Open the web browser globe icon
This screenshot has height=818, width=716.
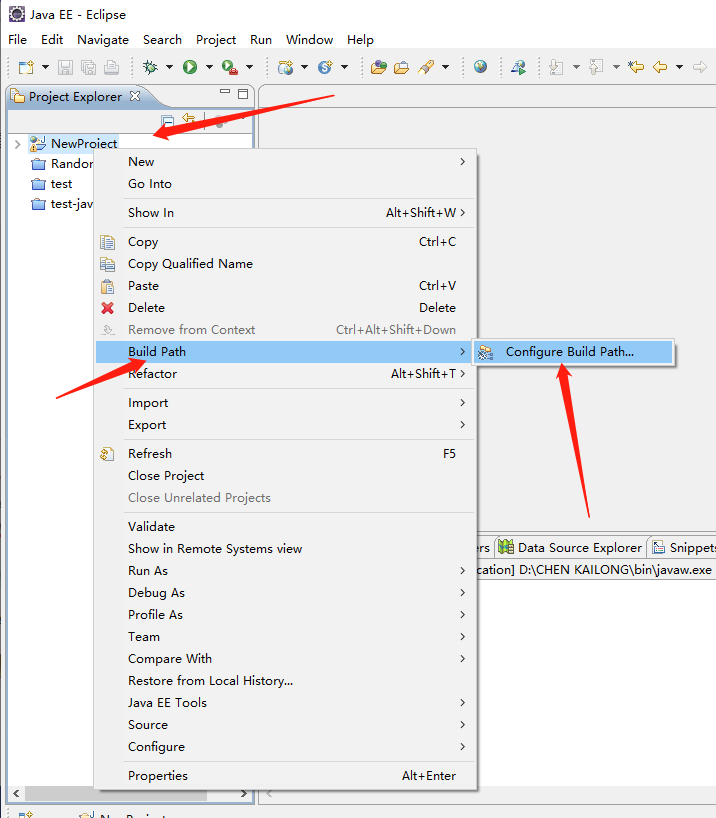[481, 67]
